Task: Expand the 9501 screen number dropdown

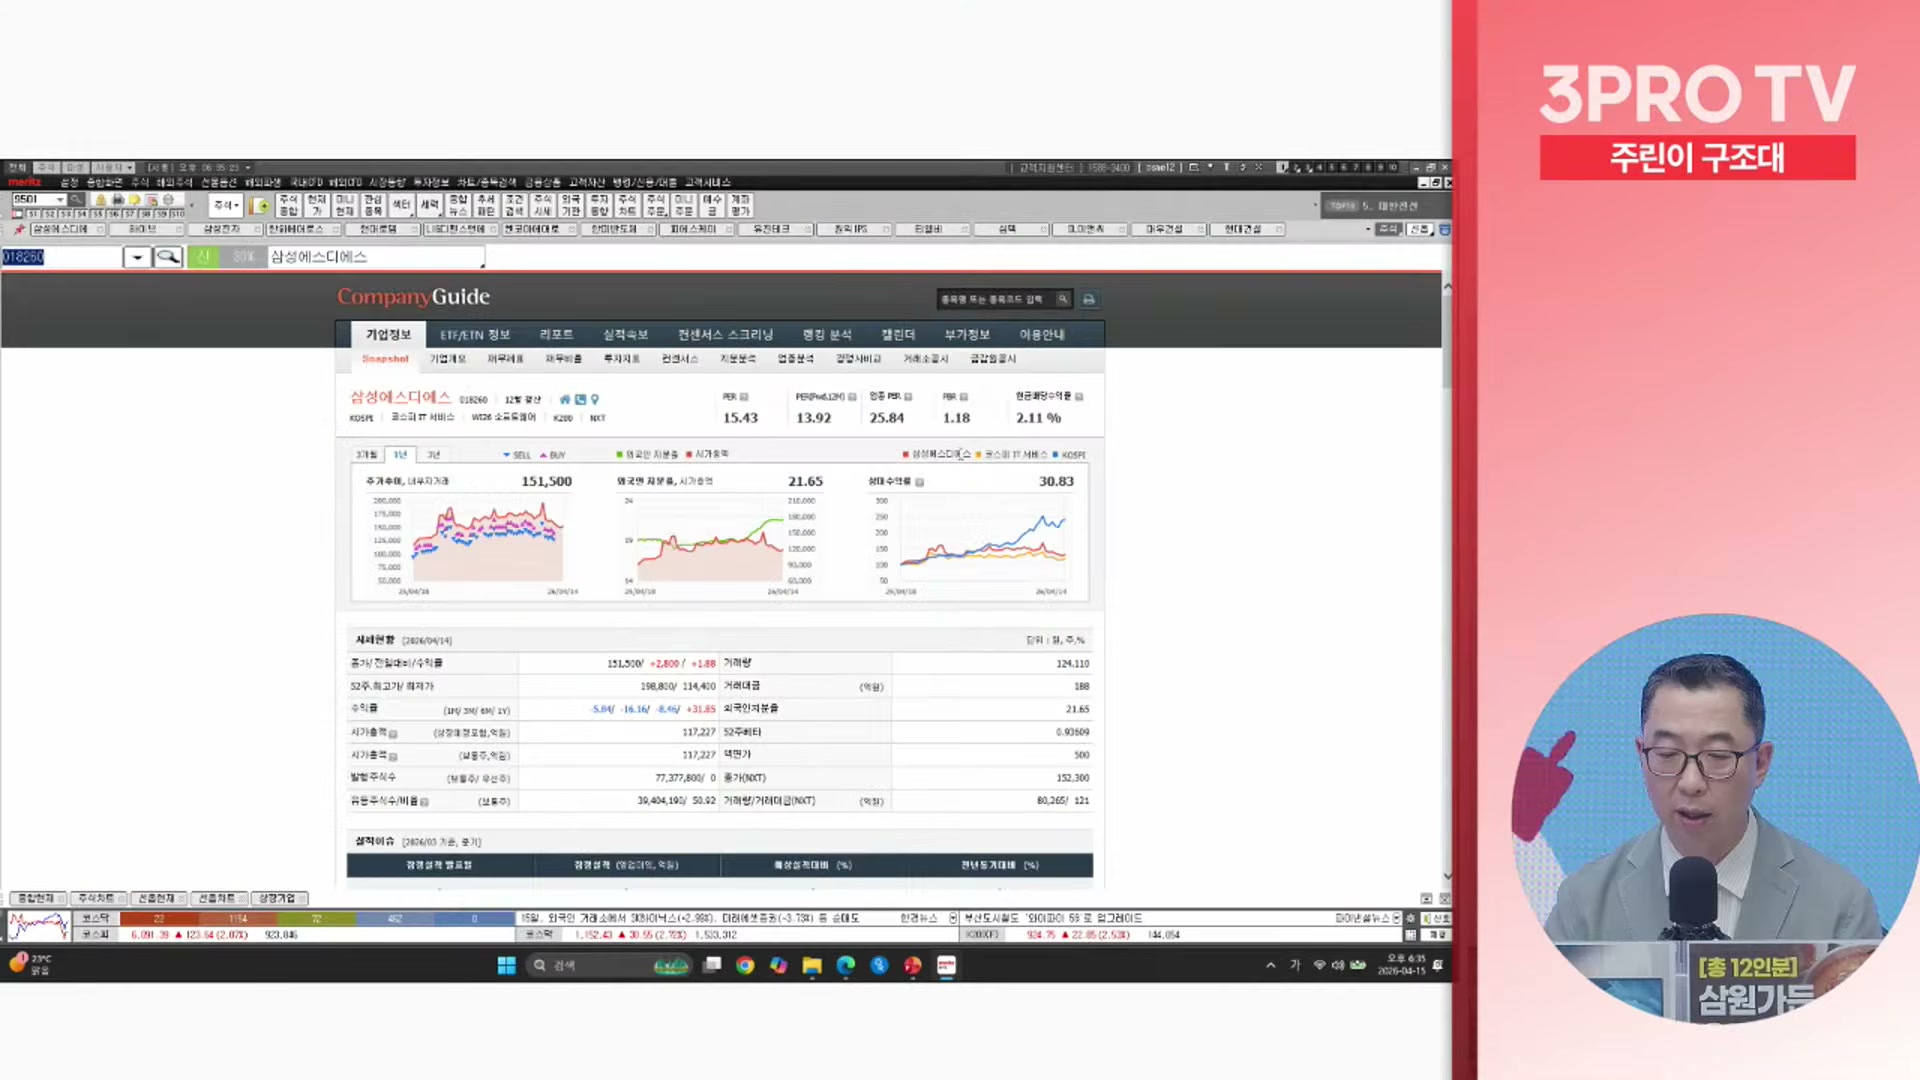Action: (x=60, y=200)
